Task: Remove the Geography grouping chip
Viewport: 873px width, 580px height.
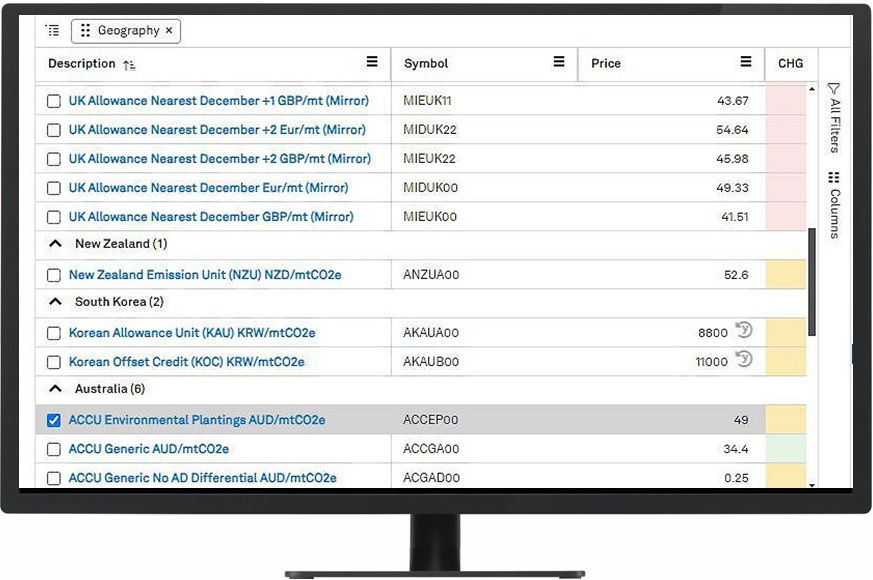Action: point(169,31)
